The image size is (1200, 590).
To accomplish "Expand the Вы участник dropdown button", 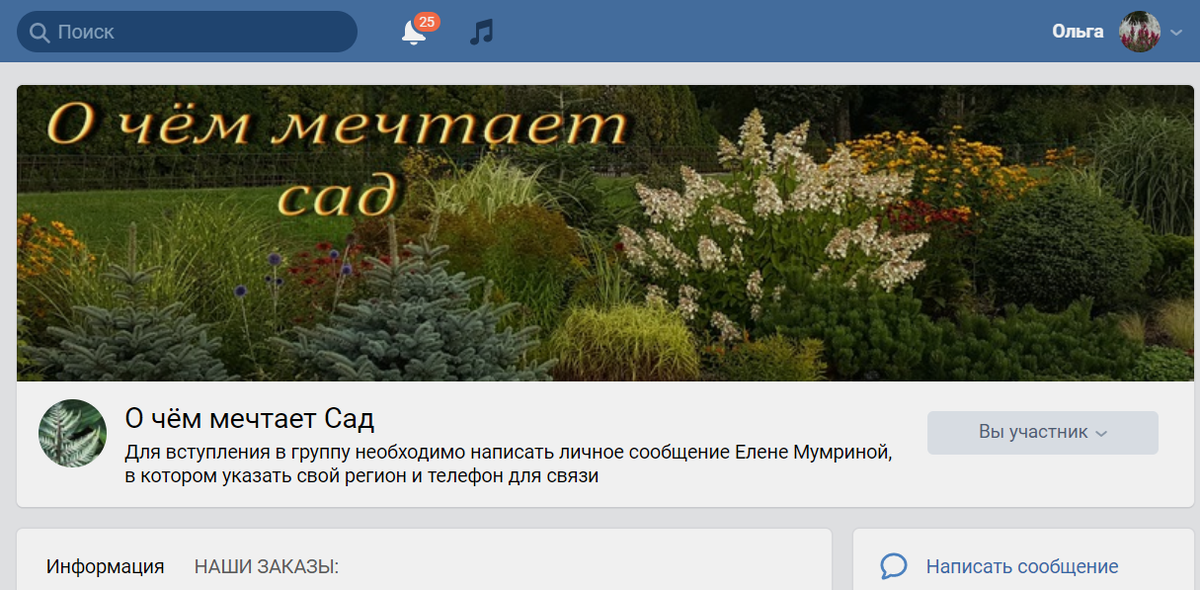I will coord(1043,433).
